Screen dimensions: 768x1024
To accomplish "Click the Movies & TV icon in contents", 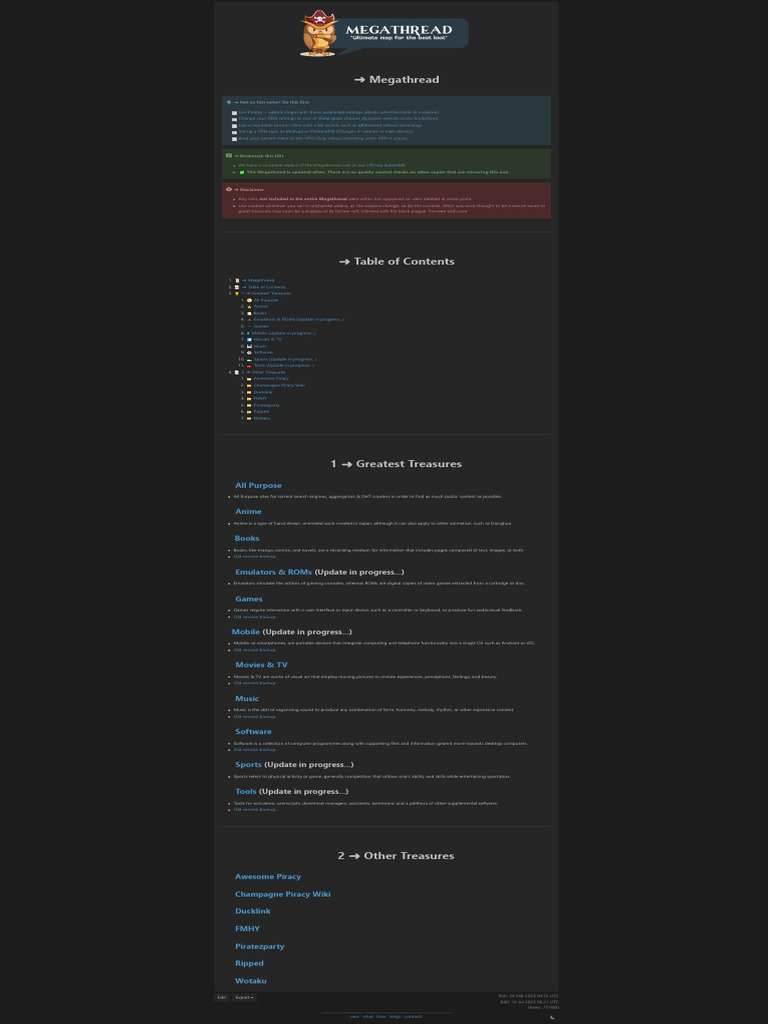I will (249, 340).
